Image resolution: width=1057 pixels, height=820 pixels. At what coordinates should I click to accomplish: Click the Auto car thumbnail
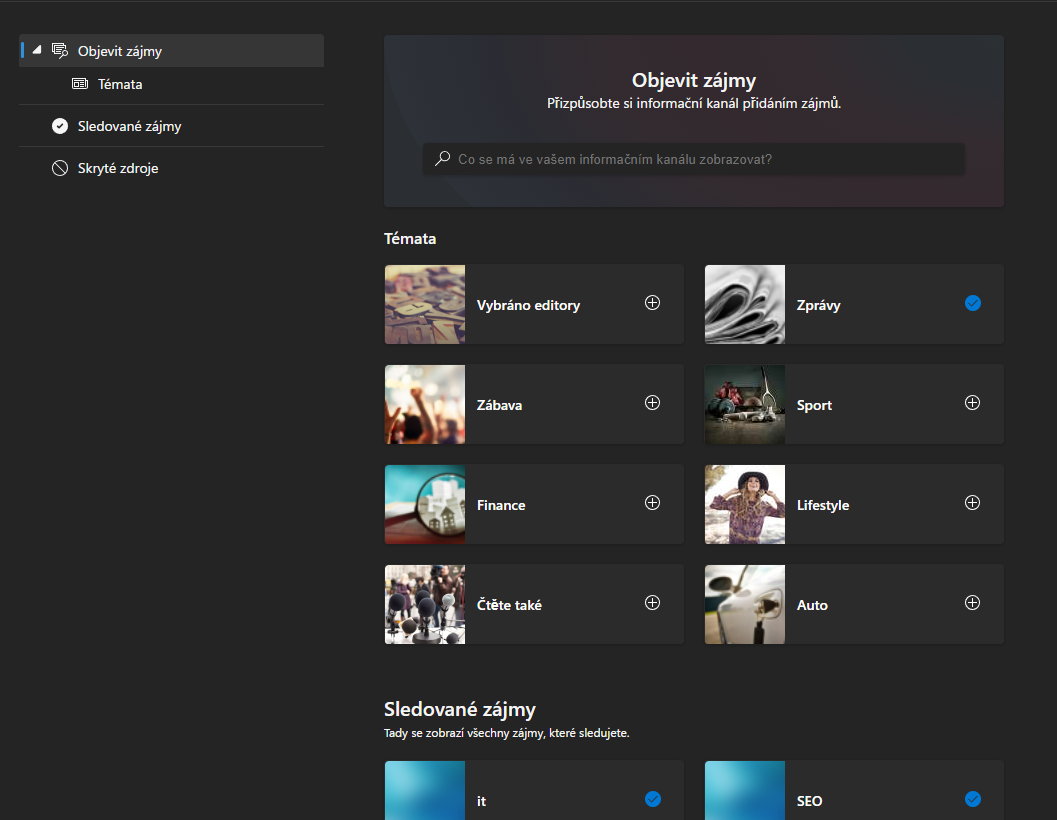[x=745, y=604]
